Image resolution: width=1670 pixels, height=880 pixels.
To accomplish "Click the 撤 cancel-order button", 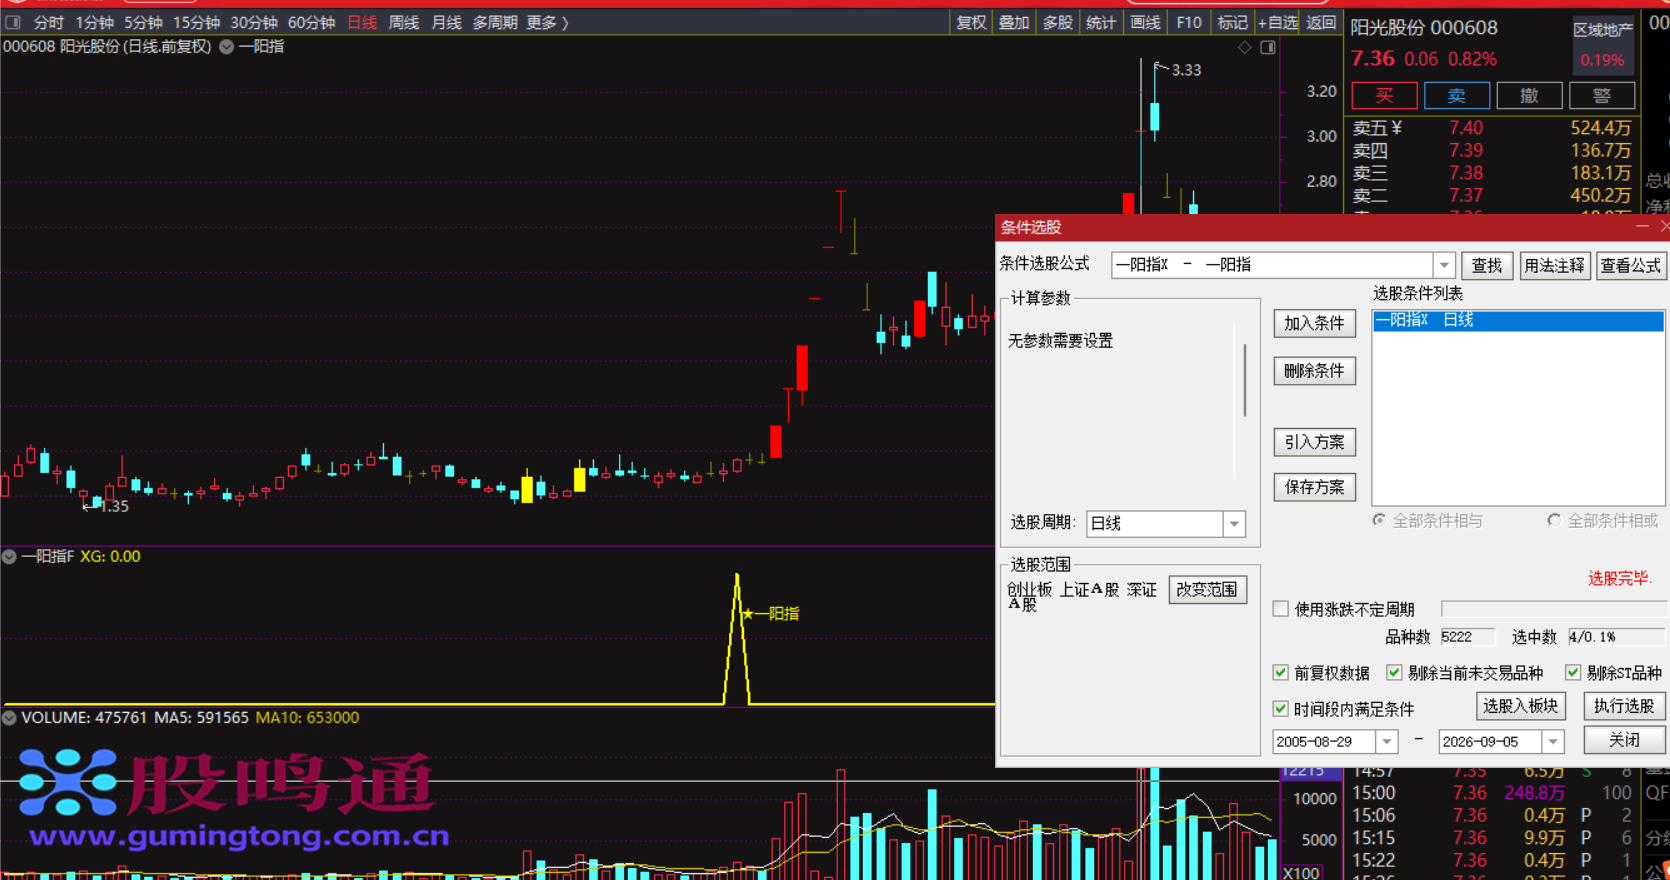I will coord(1529,96).
